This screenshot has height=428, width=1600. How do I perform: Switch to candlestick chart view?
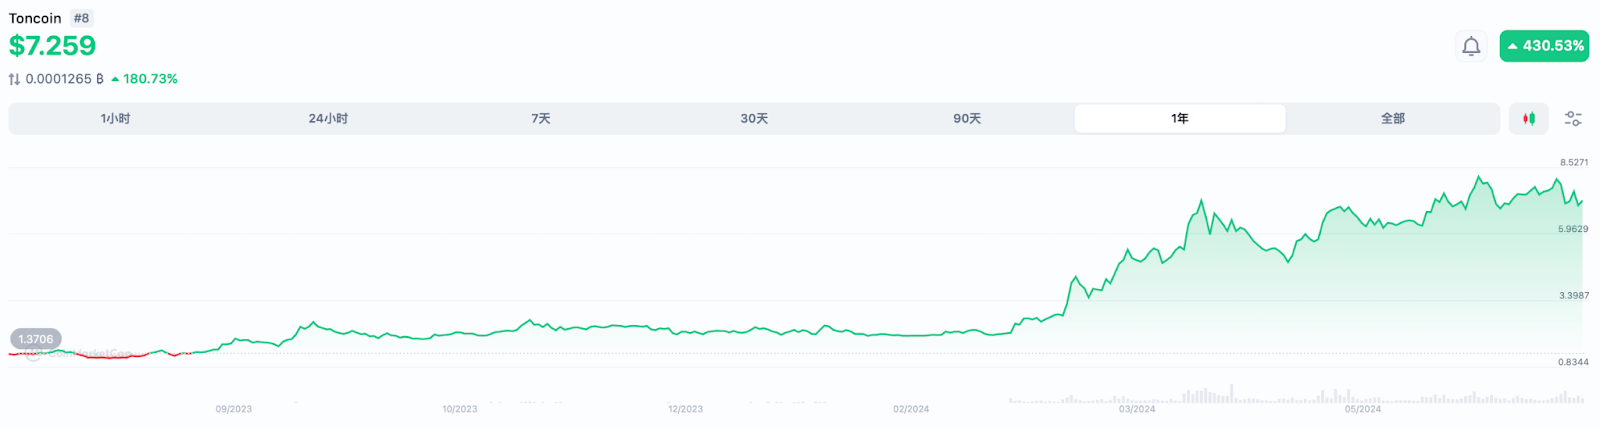point(1528,119)
